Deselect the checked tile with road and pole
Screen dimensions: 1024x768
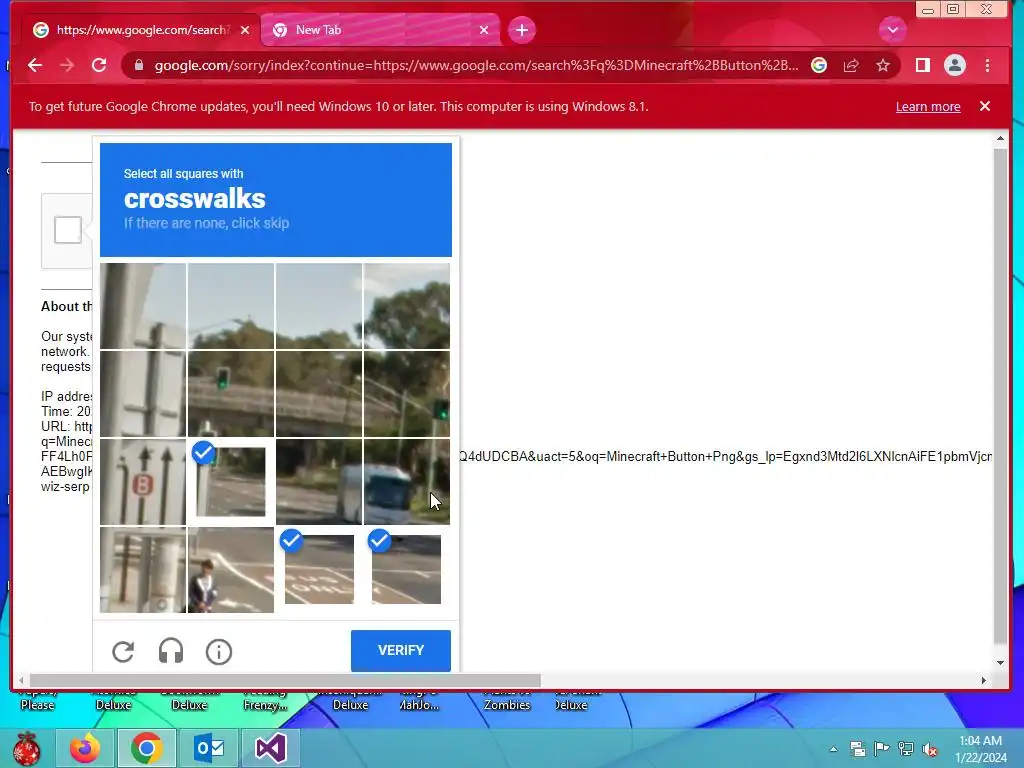tap(231, 482)
